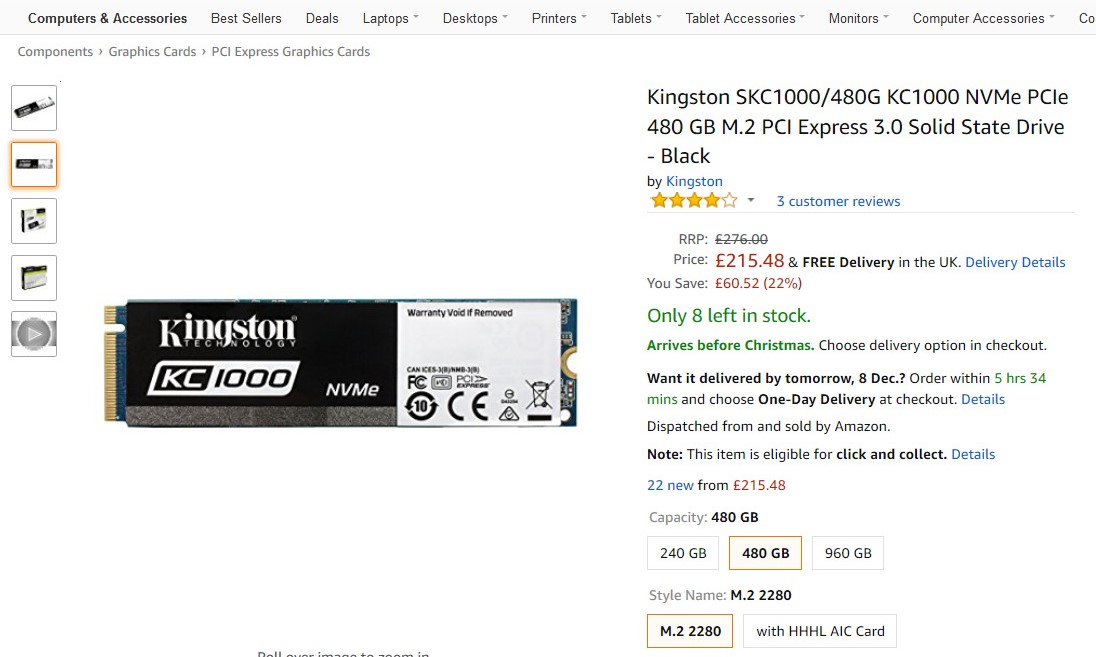Expand the Desktops dropdown menu
This screenshot has height=657, width=1096.
[x=475, y=18]
